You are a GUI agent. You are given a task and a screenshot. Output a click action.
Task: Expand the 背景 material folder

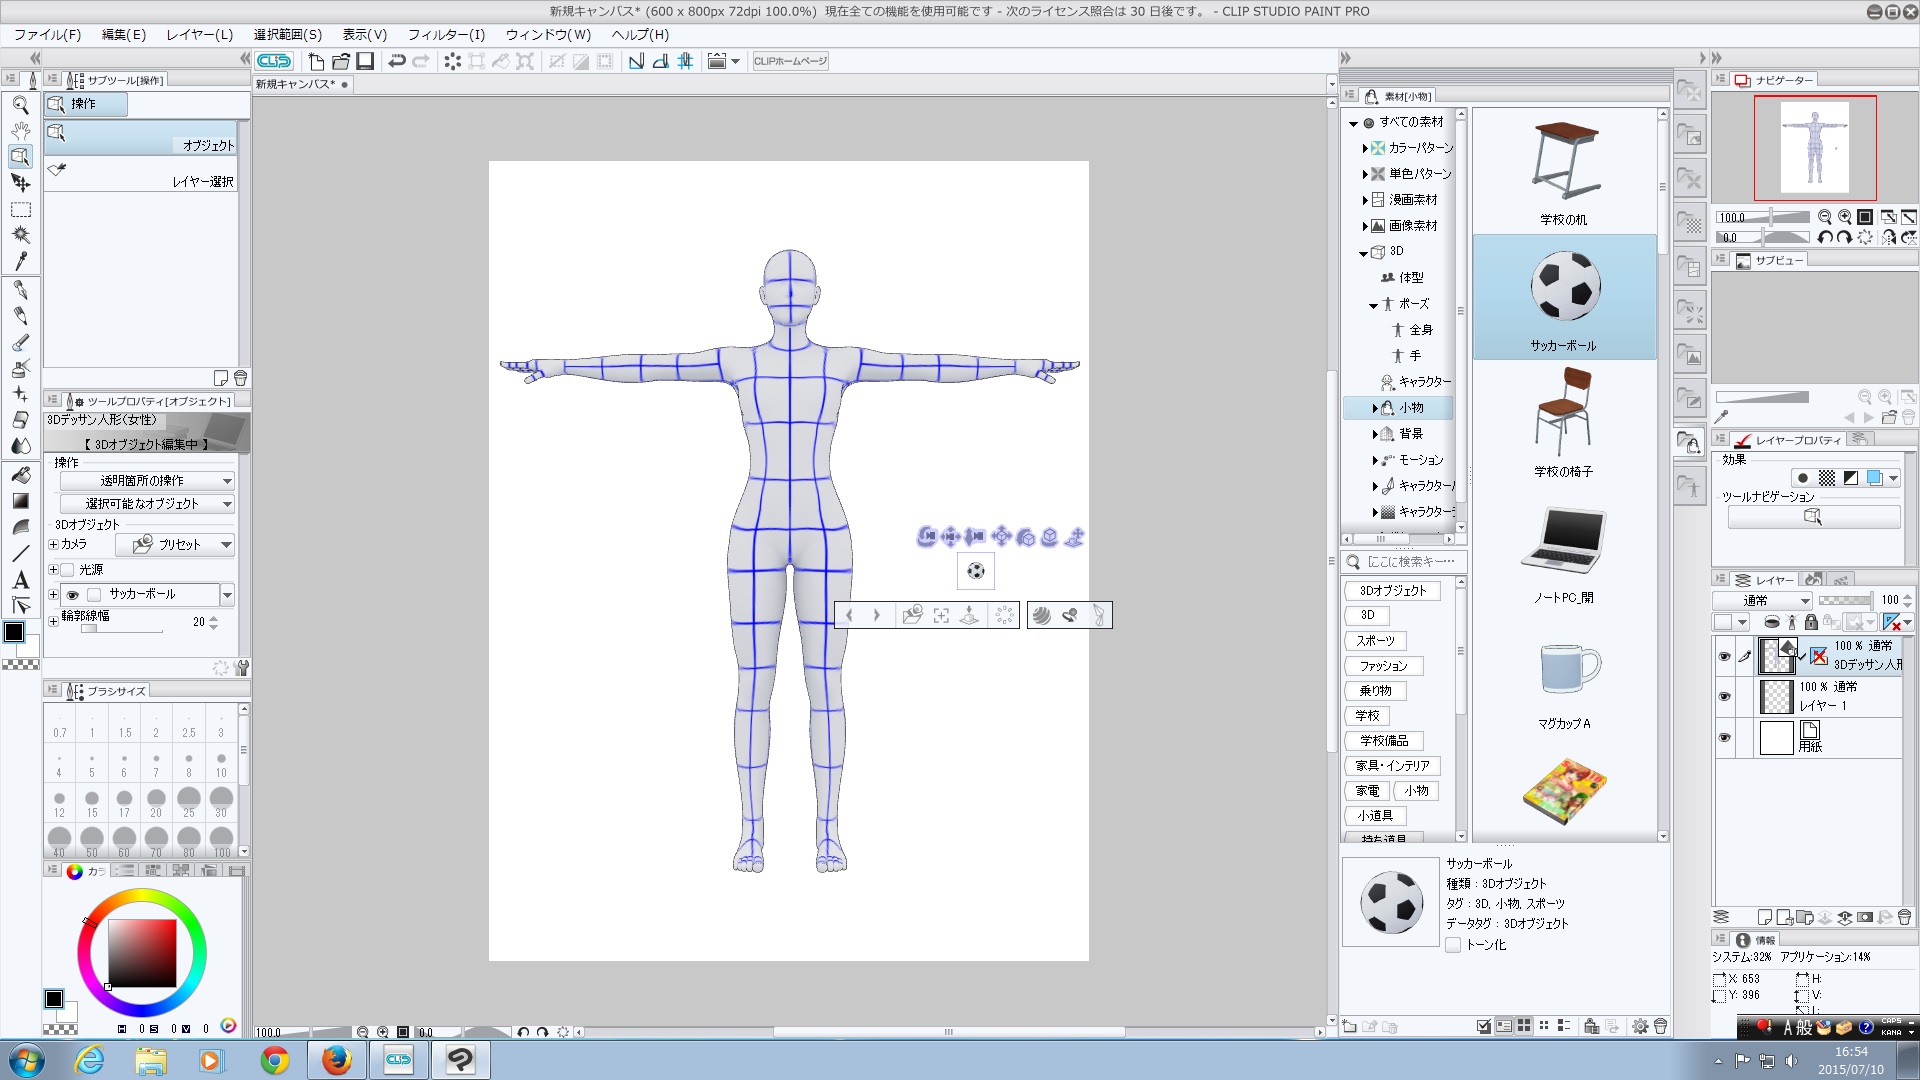click(1375, 434)
